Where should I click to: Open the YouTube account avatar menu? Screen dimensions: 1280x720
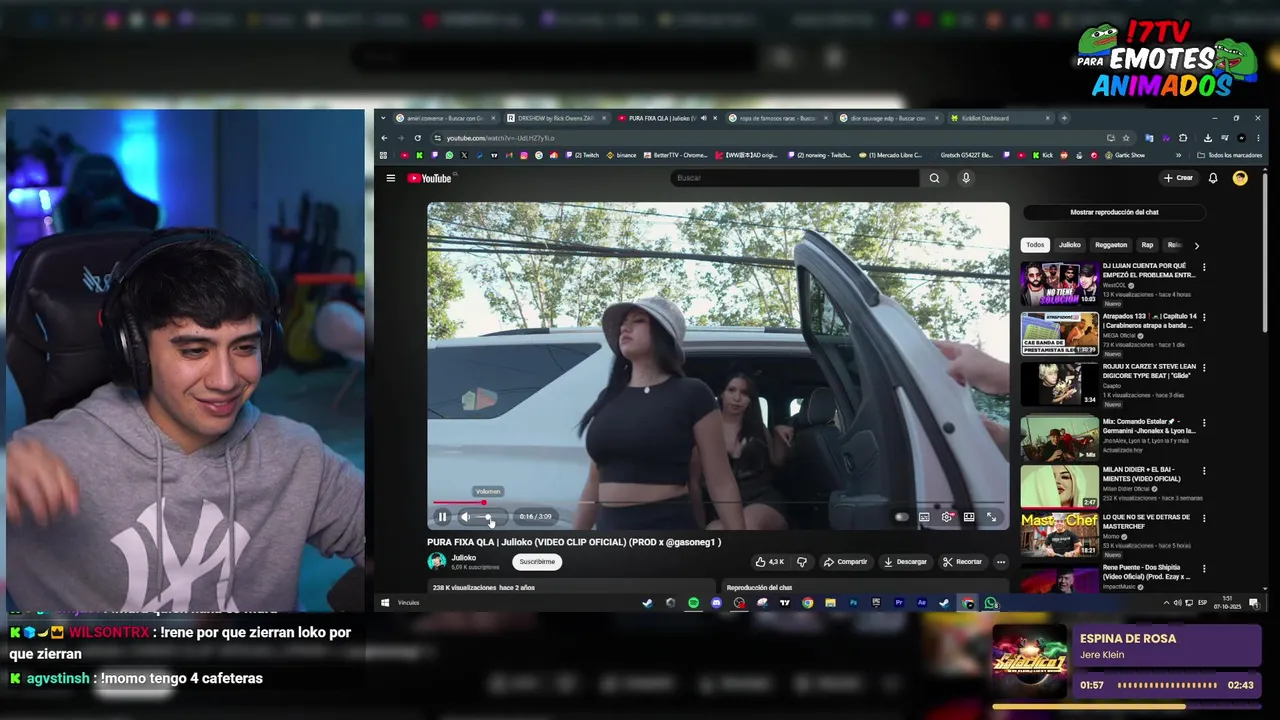(1240, 178)
